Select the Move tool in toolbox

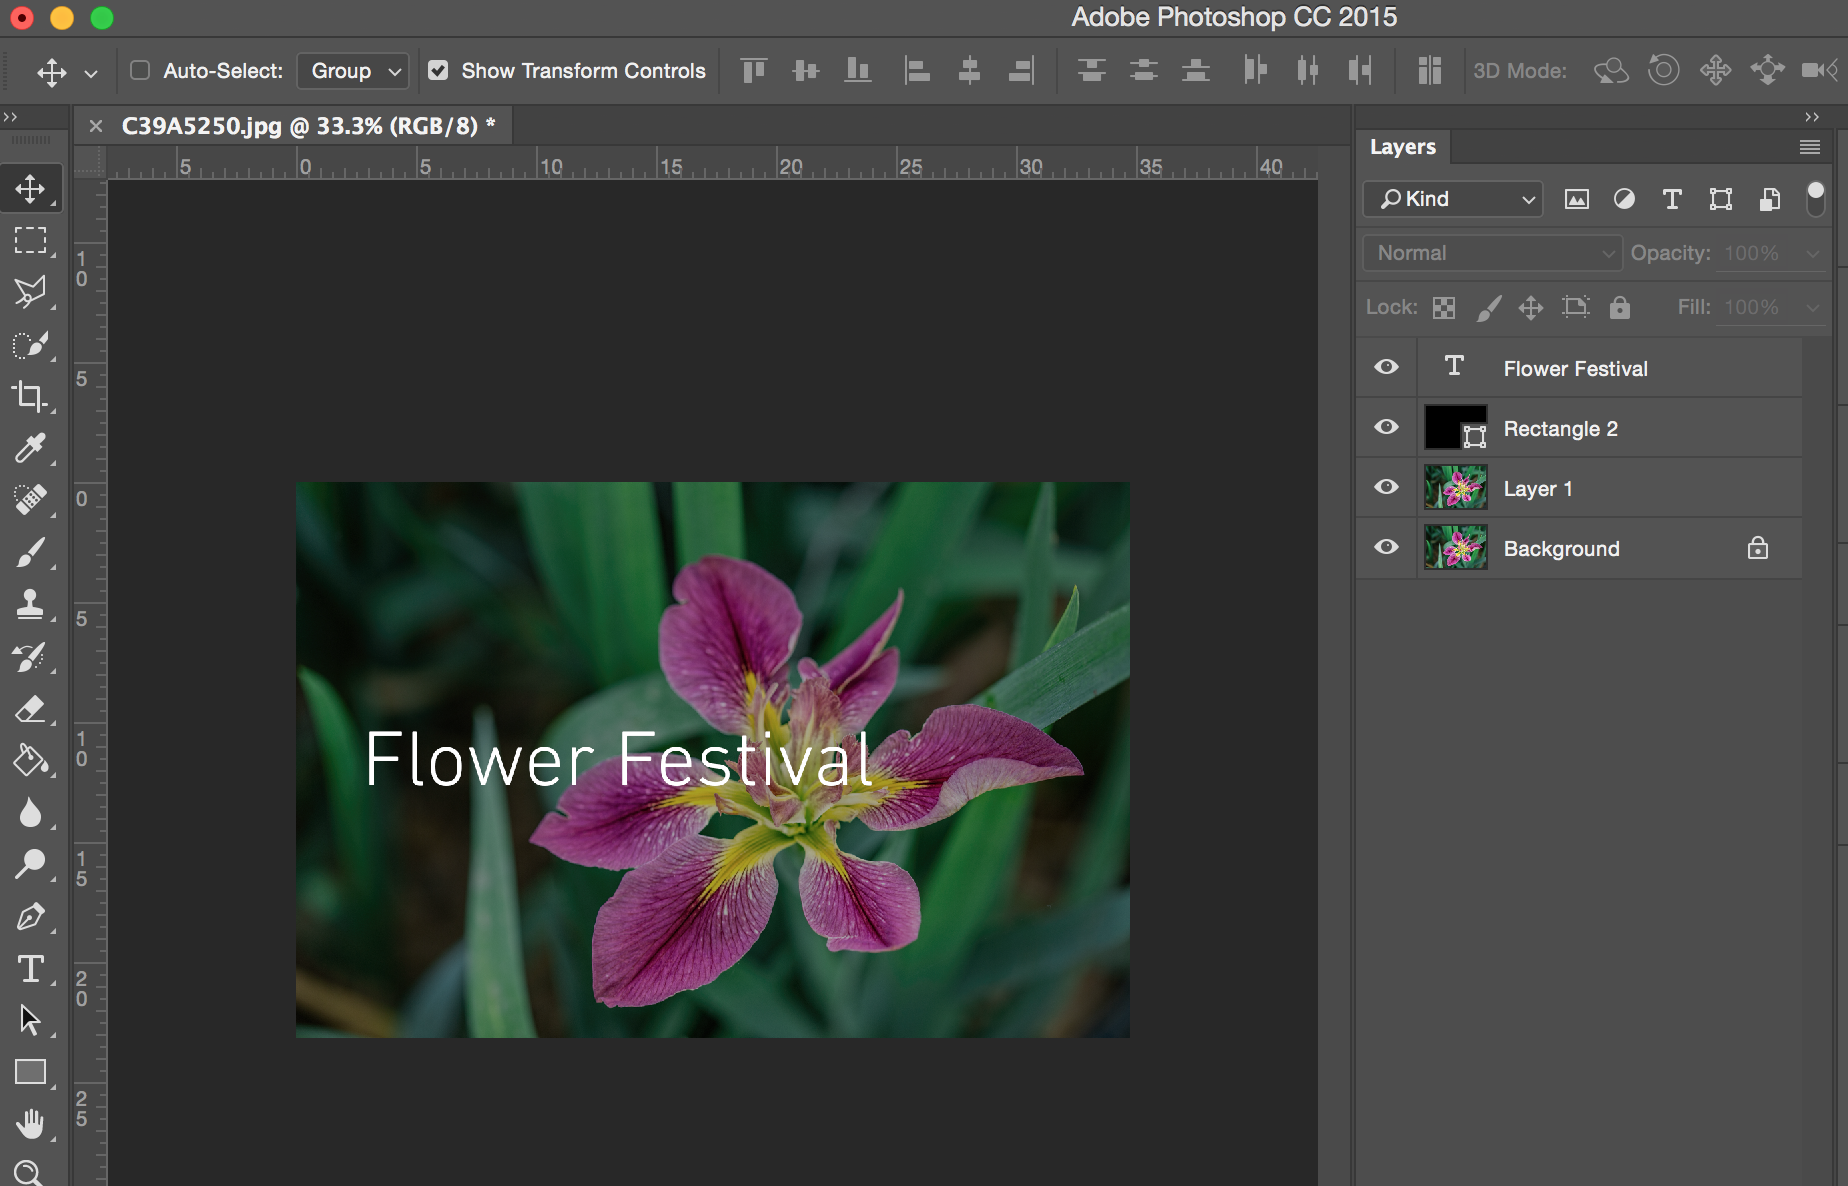(30, 189)
